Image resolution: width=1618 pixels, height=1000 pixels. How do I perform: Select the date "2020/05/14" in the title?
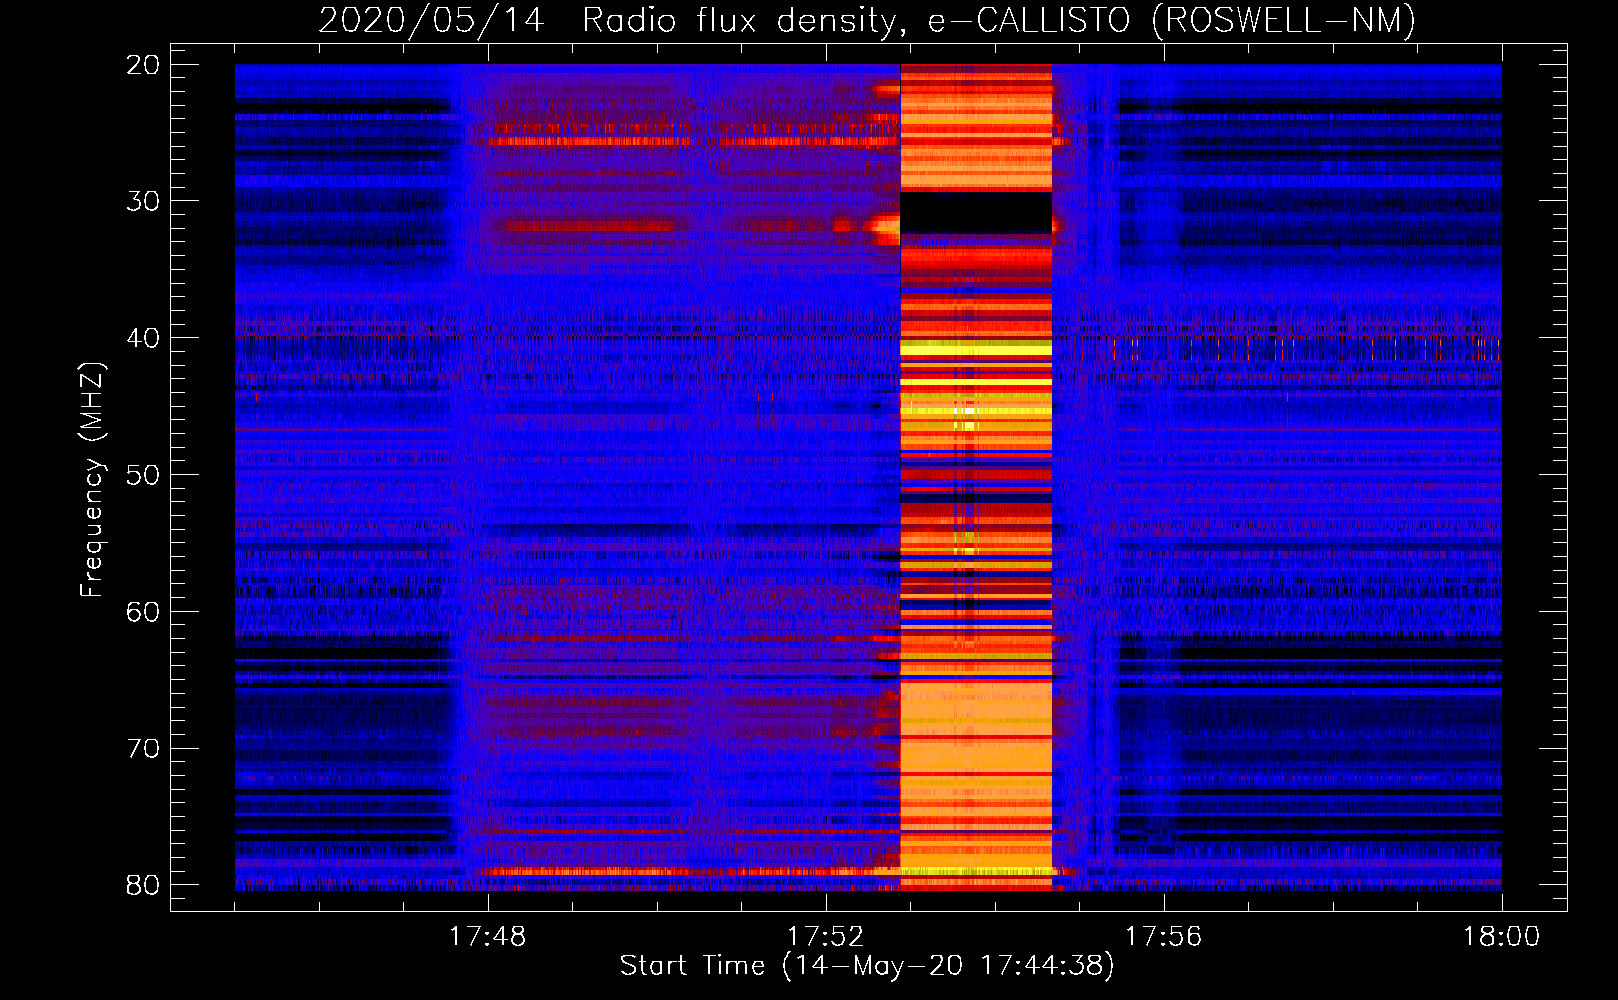tap(431, 20)
